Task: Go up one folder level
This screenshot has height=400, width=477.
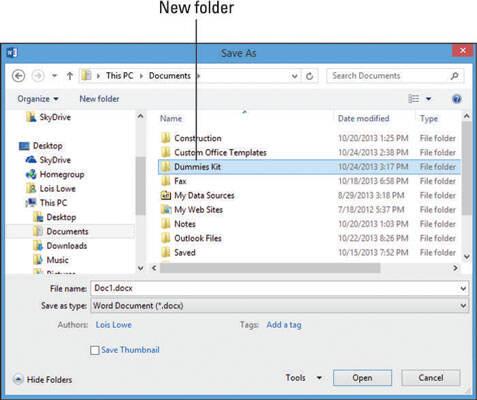Action: (x=70, y=76)
